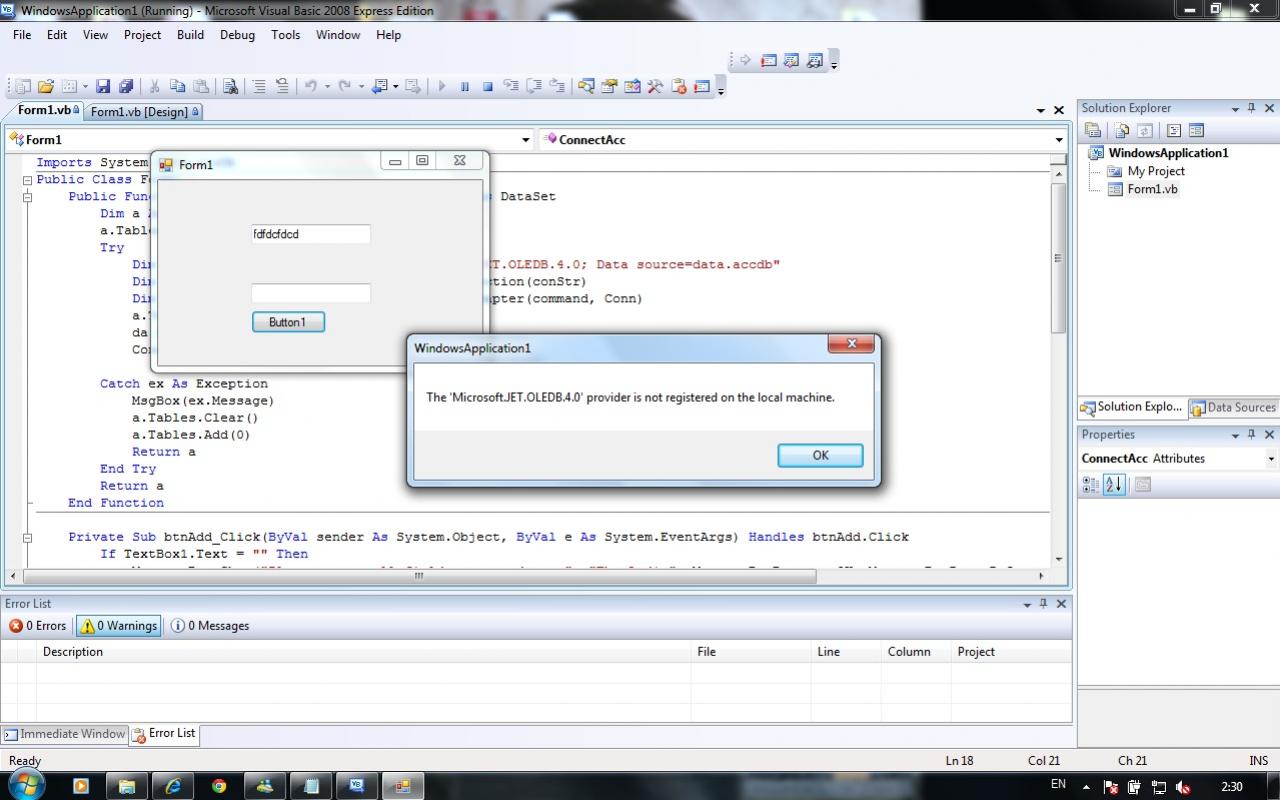Open Chrome from the taskbar
Image resolution: width=1280 pixels, height=800 pixels.
pyautogui.click(x=219, y=786)
